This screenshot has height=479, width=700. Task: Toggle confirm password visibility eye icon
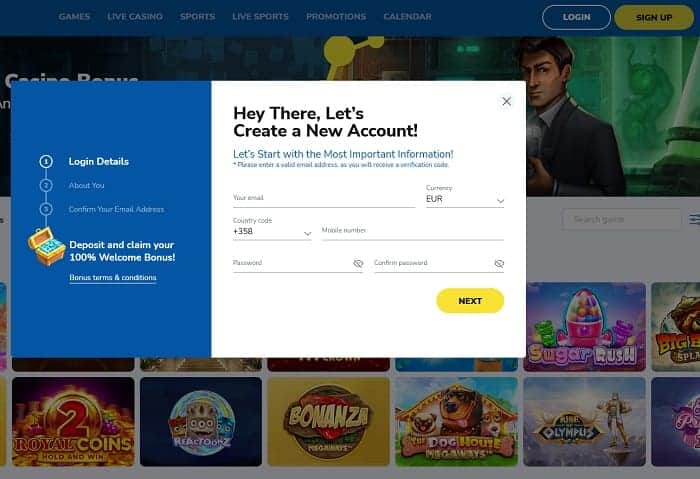tap(499, 263)
